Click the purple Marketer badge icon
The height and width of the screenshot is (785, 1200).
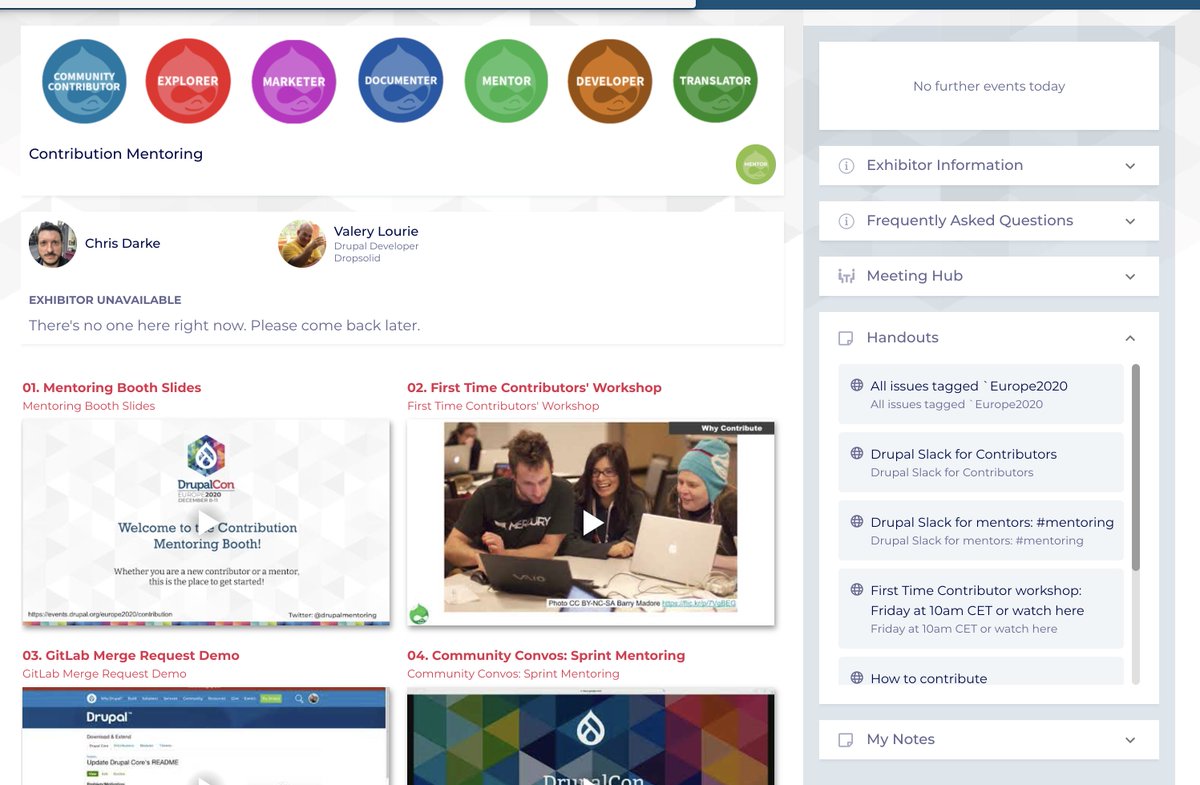(x=294, y=81)
